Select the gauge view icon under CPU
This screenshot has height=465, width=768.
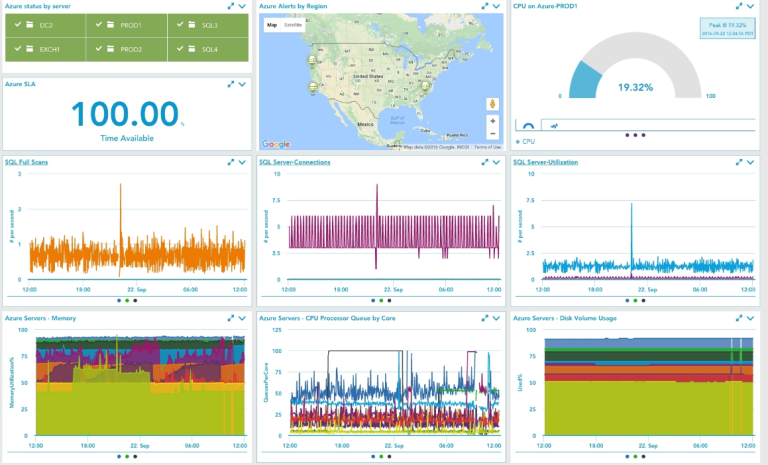[x=526, y=125]
